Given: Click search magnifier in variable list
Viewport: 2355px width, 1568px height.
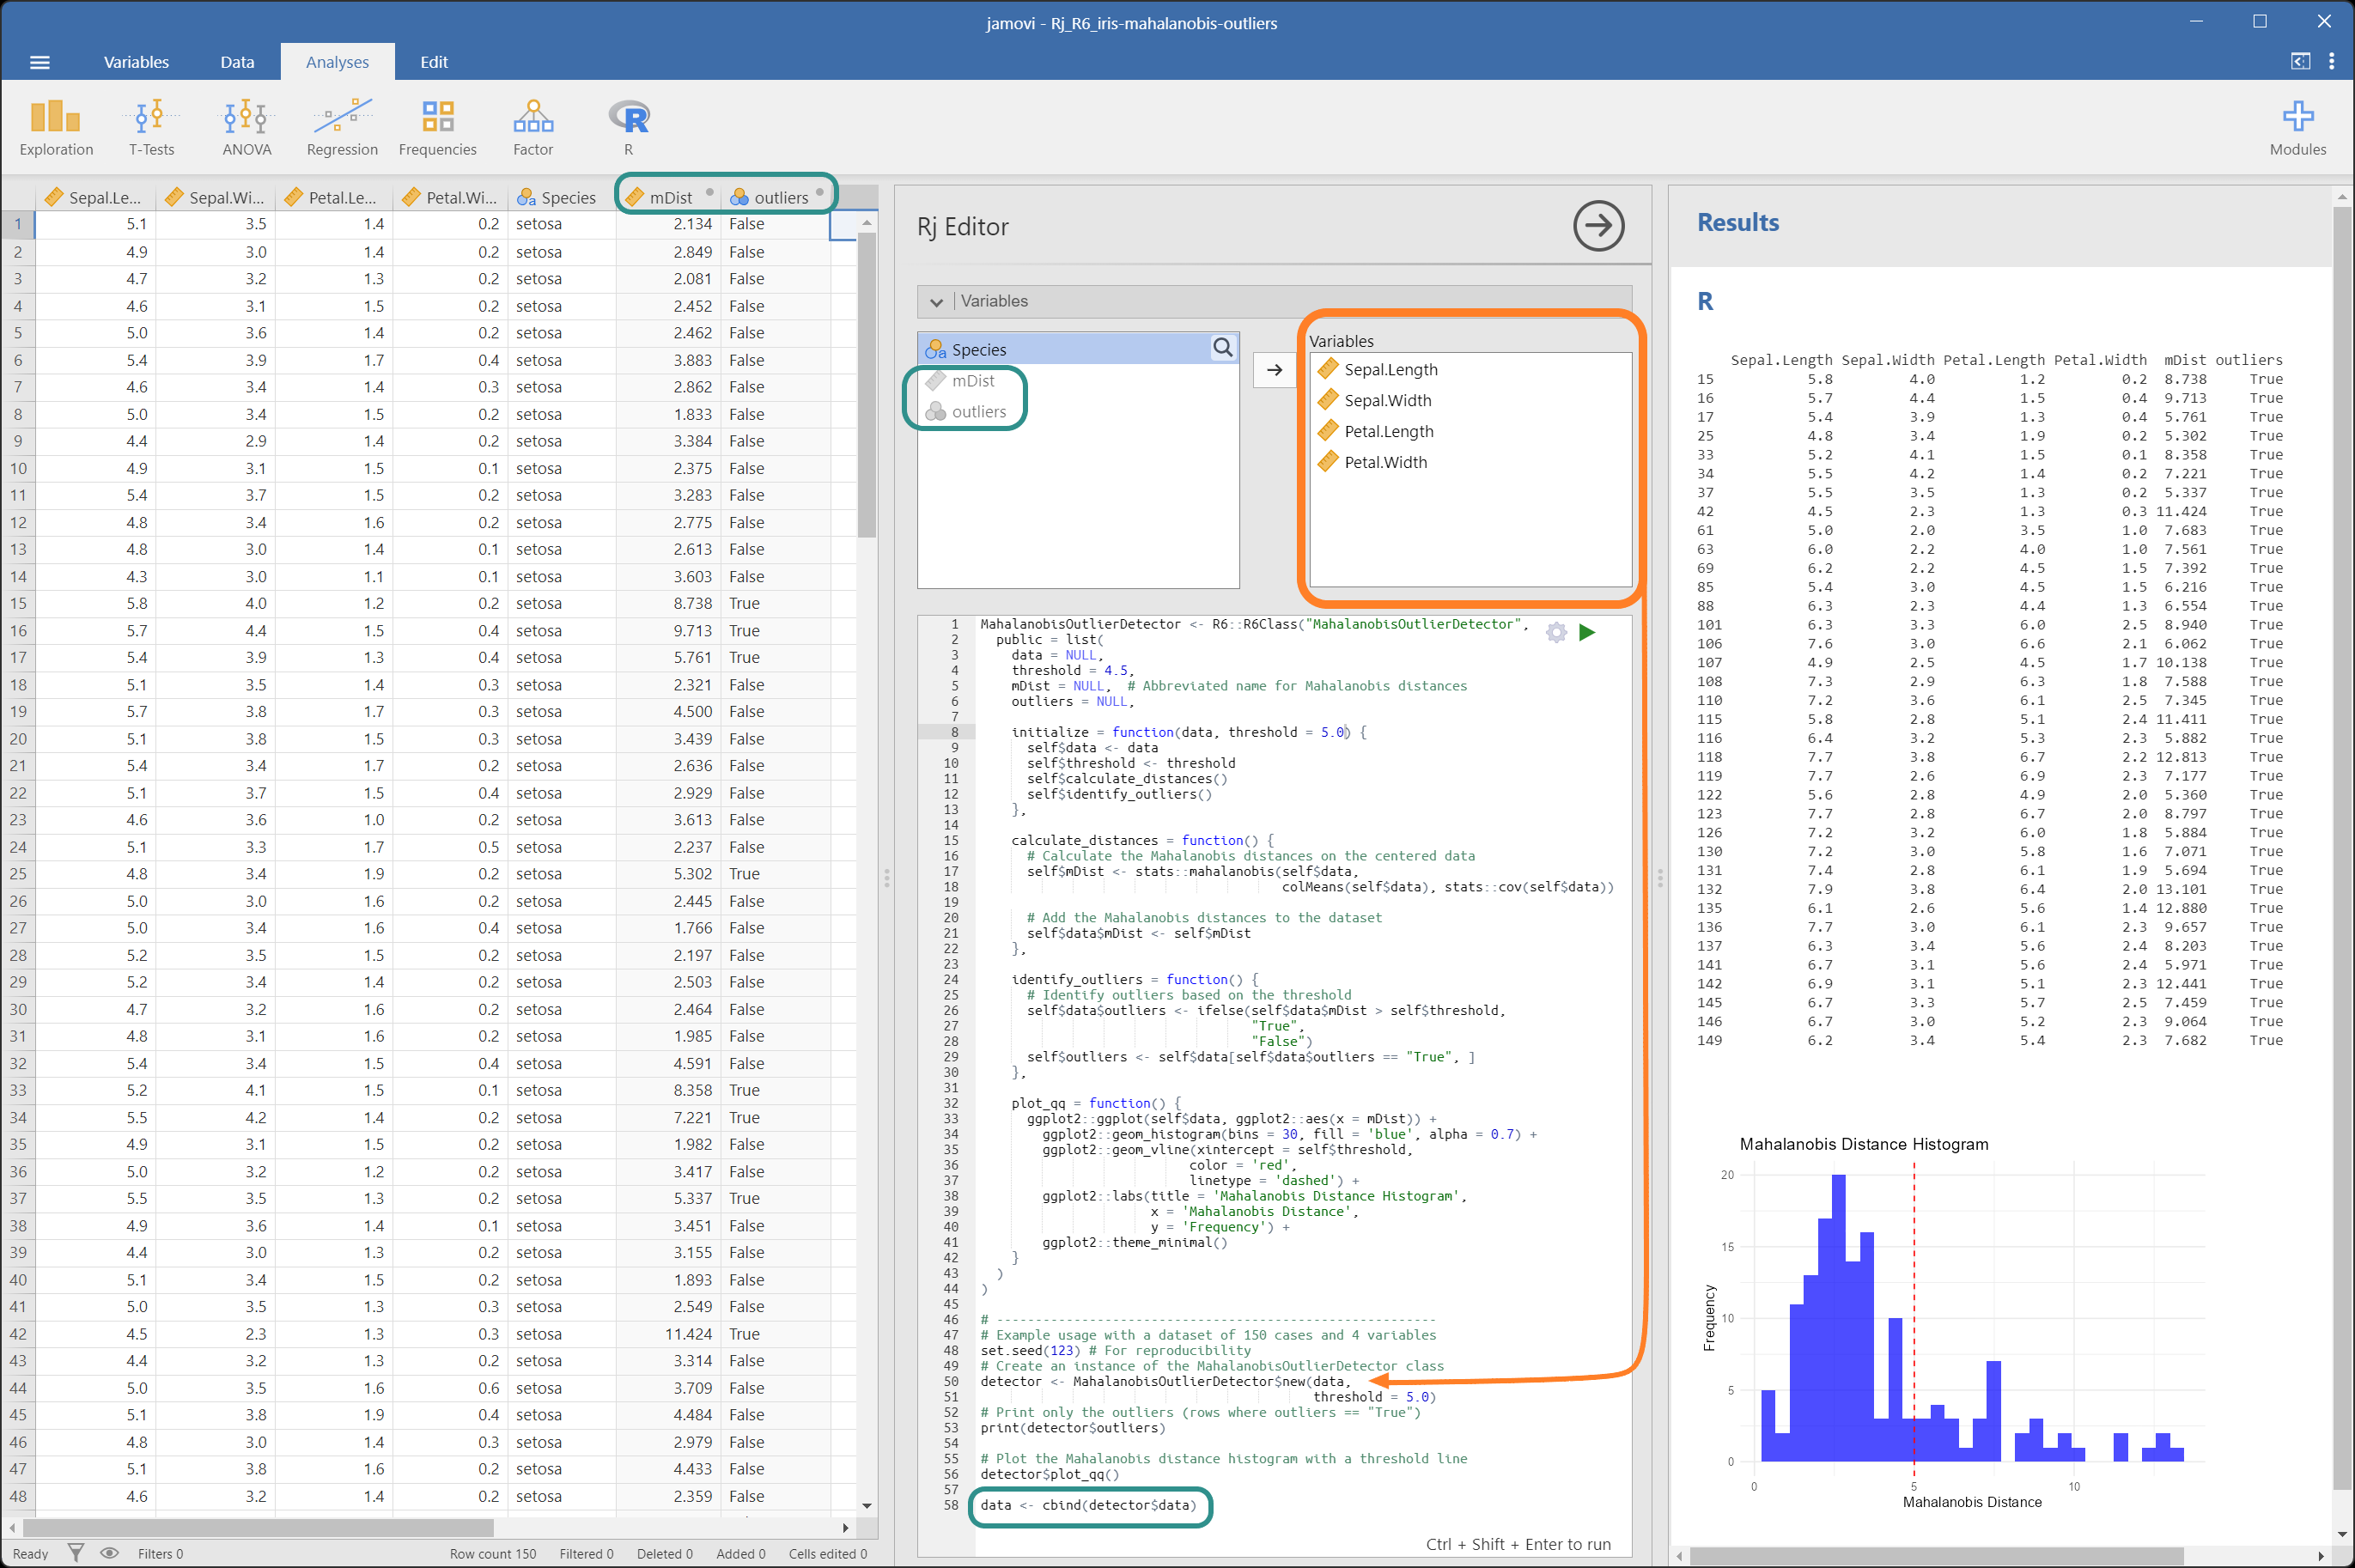Looking at the screenshot, I should tap(1222, 347).
